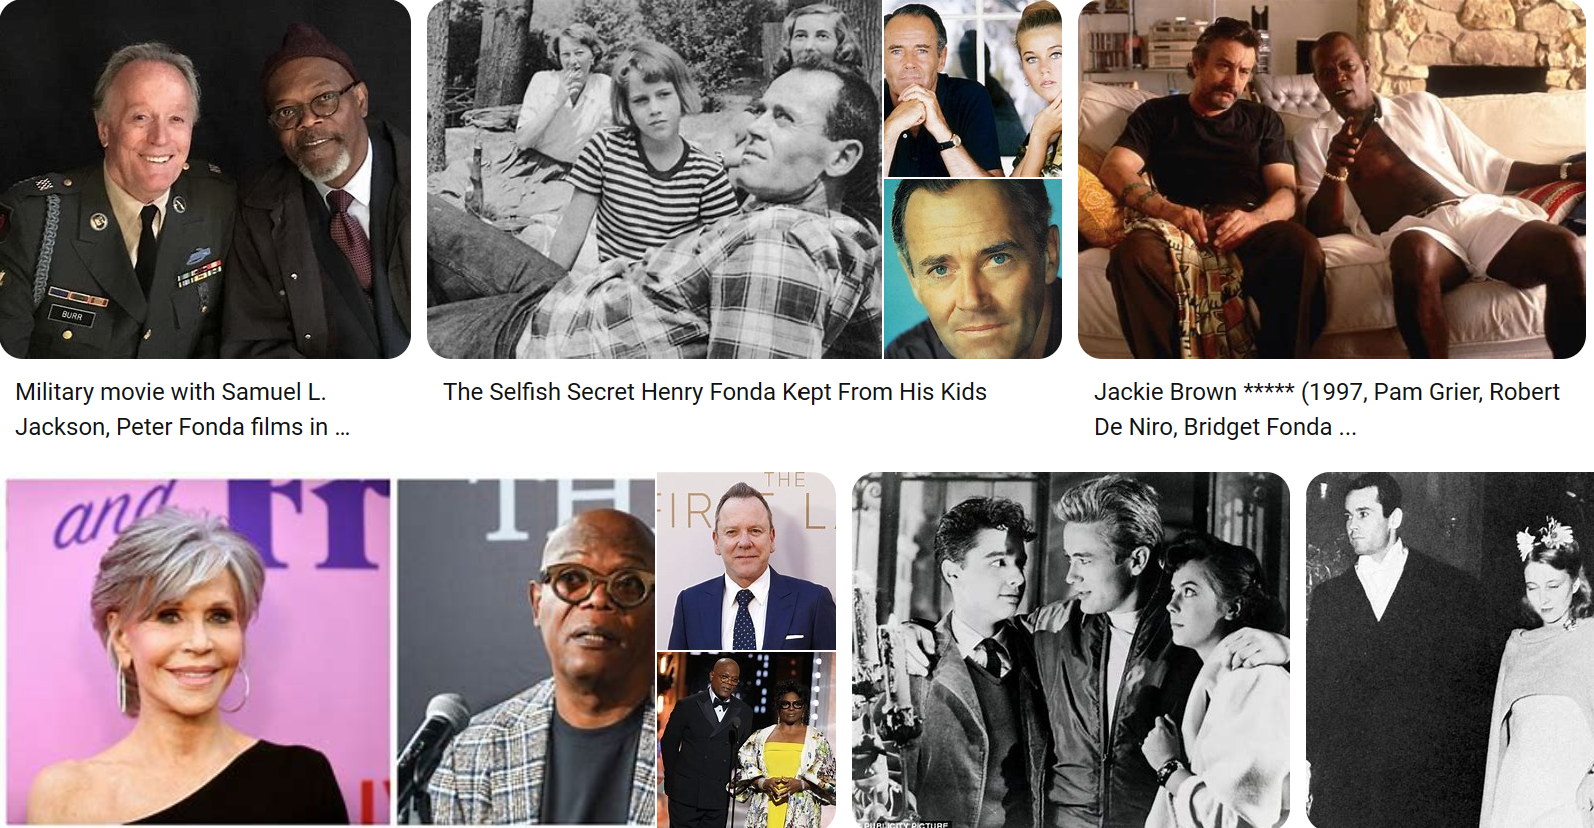Click the "De Niro, Bridget Fonda ..." caption line

tap(1225, 427)
